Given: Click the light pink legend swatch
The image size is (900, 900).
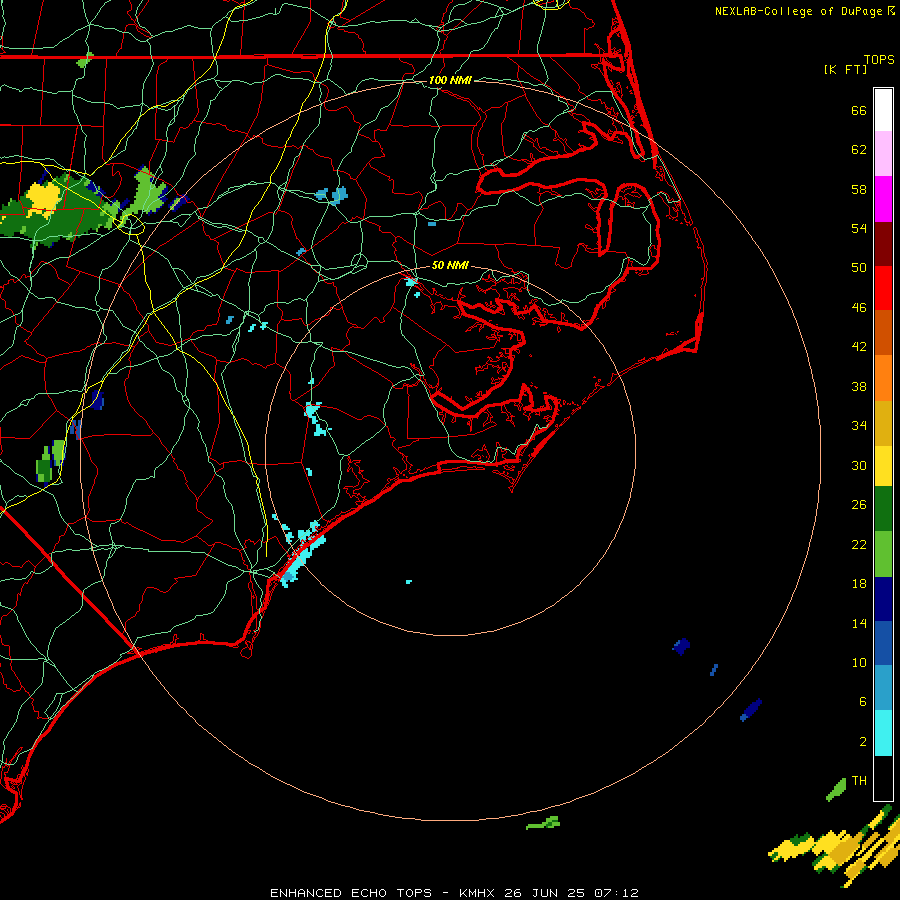Looking at the screenshot, I should pos(883,154).
